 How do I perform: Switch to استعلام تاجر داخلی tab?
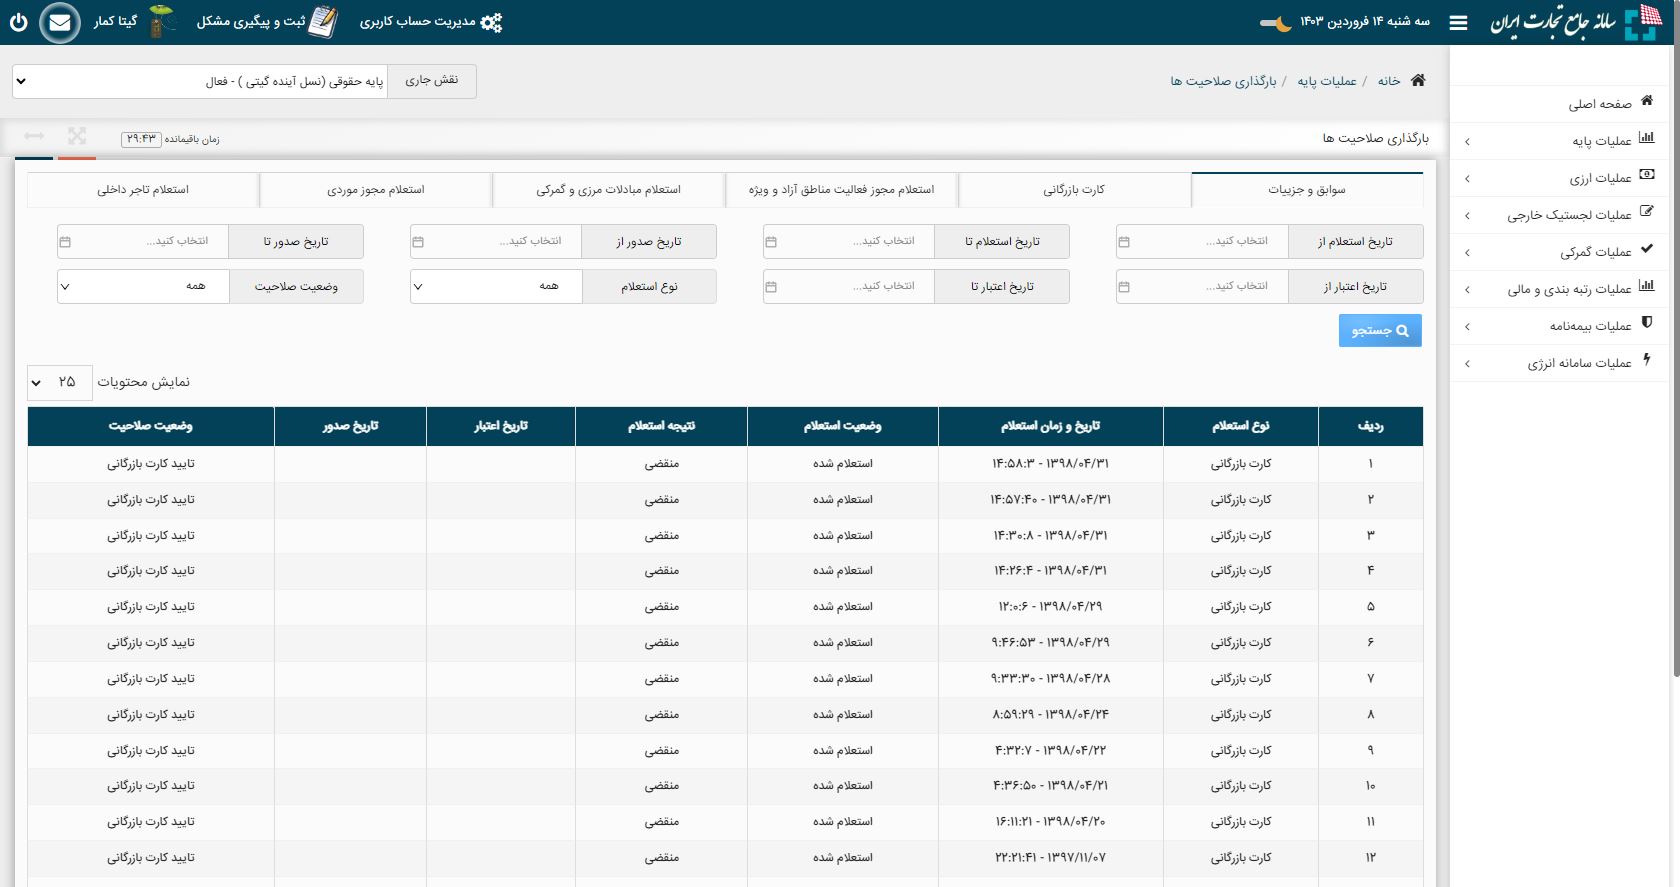[x=143, y=189]
